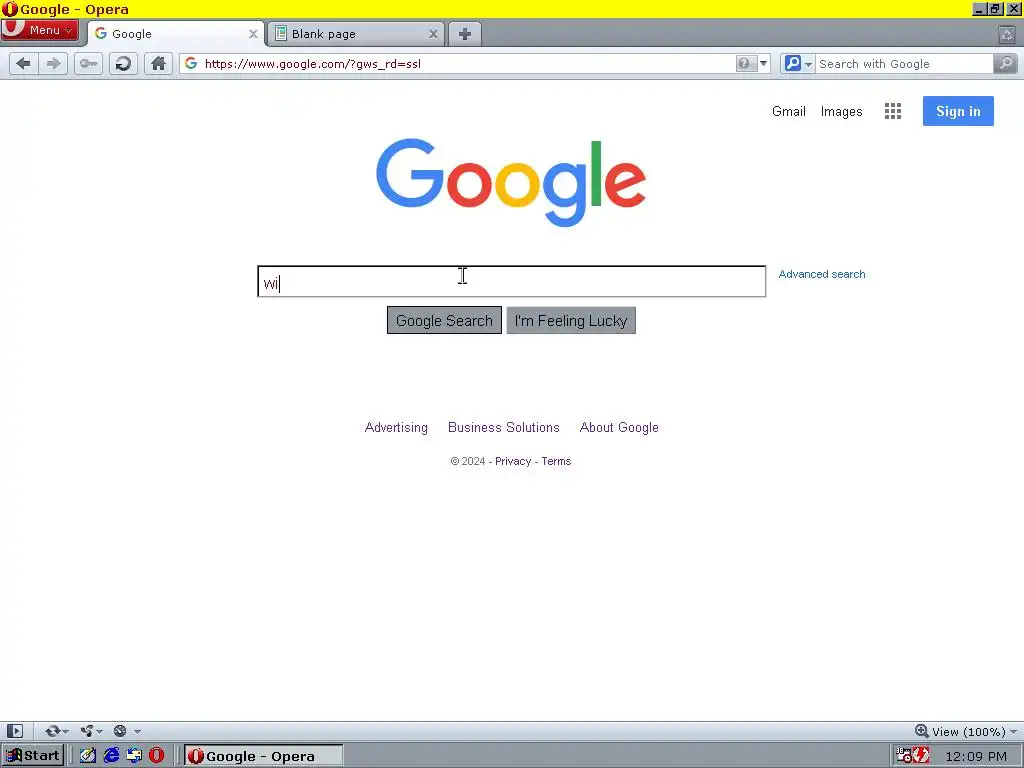Screen dimensions: 1024x768
Task: Click the Google favicon in address bar
Action: [x=191, y=63]
